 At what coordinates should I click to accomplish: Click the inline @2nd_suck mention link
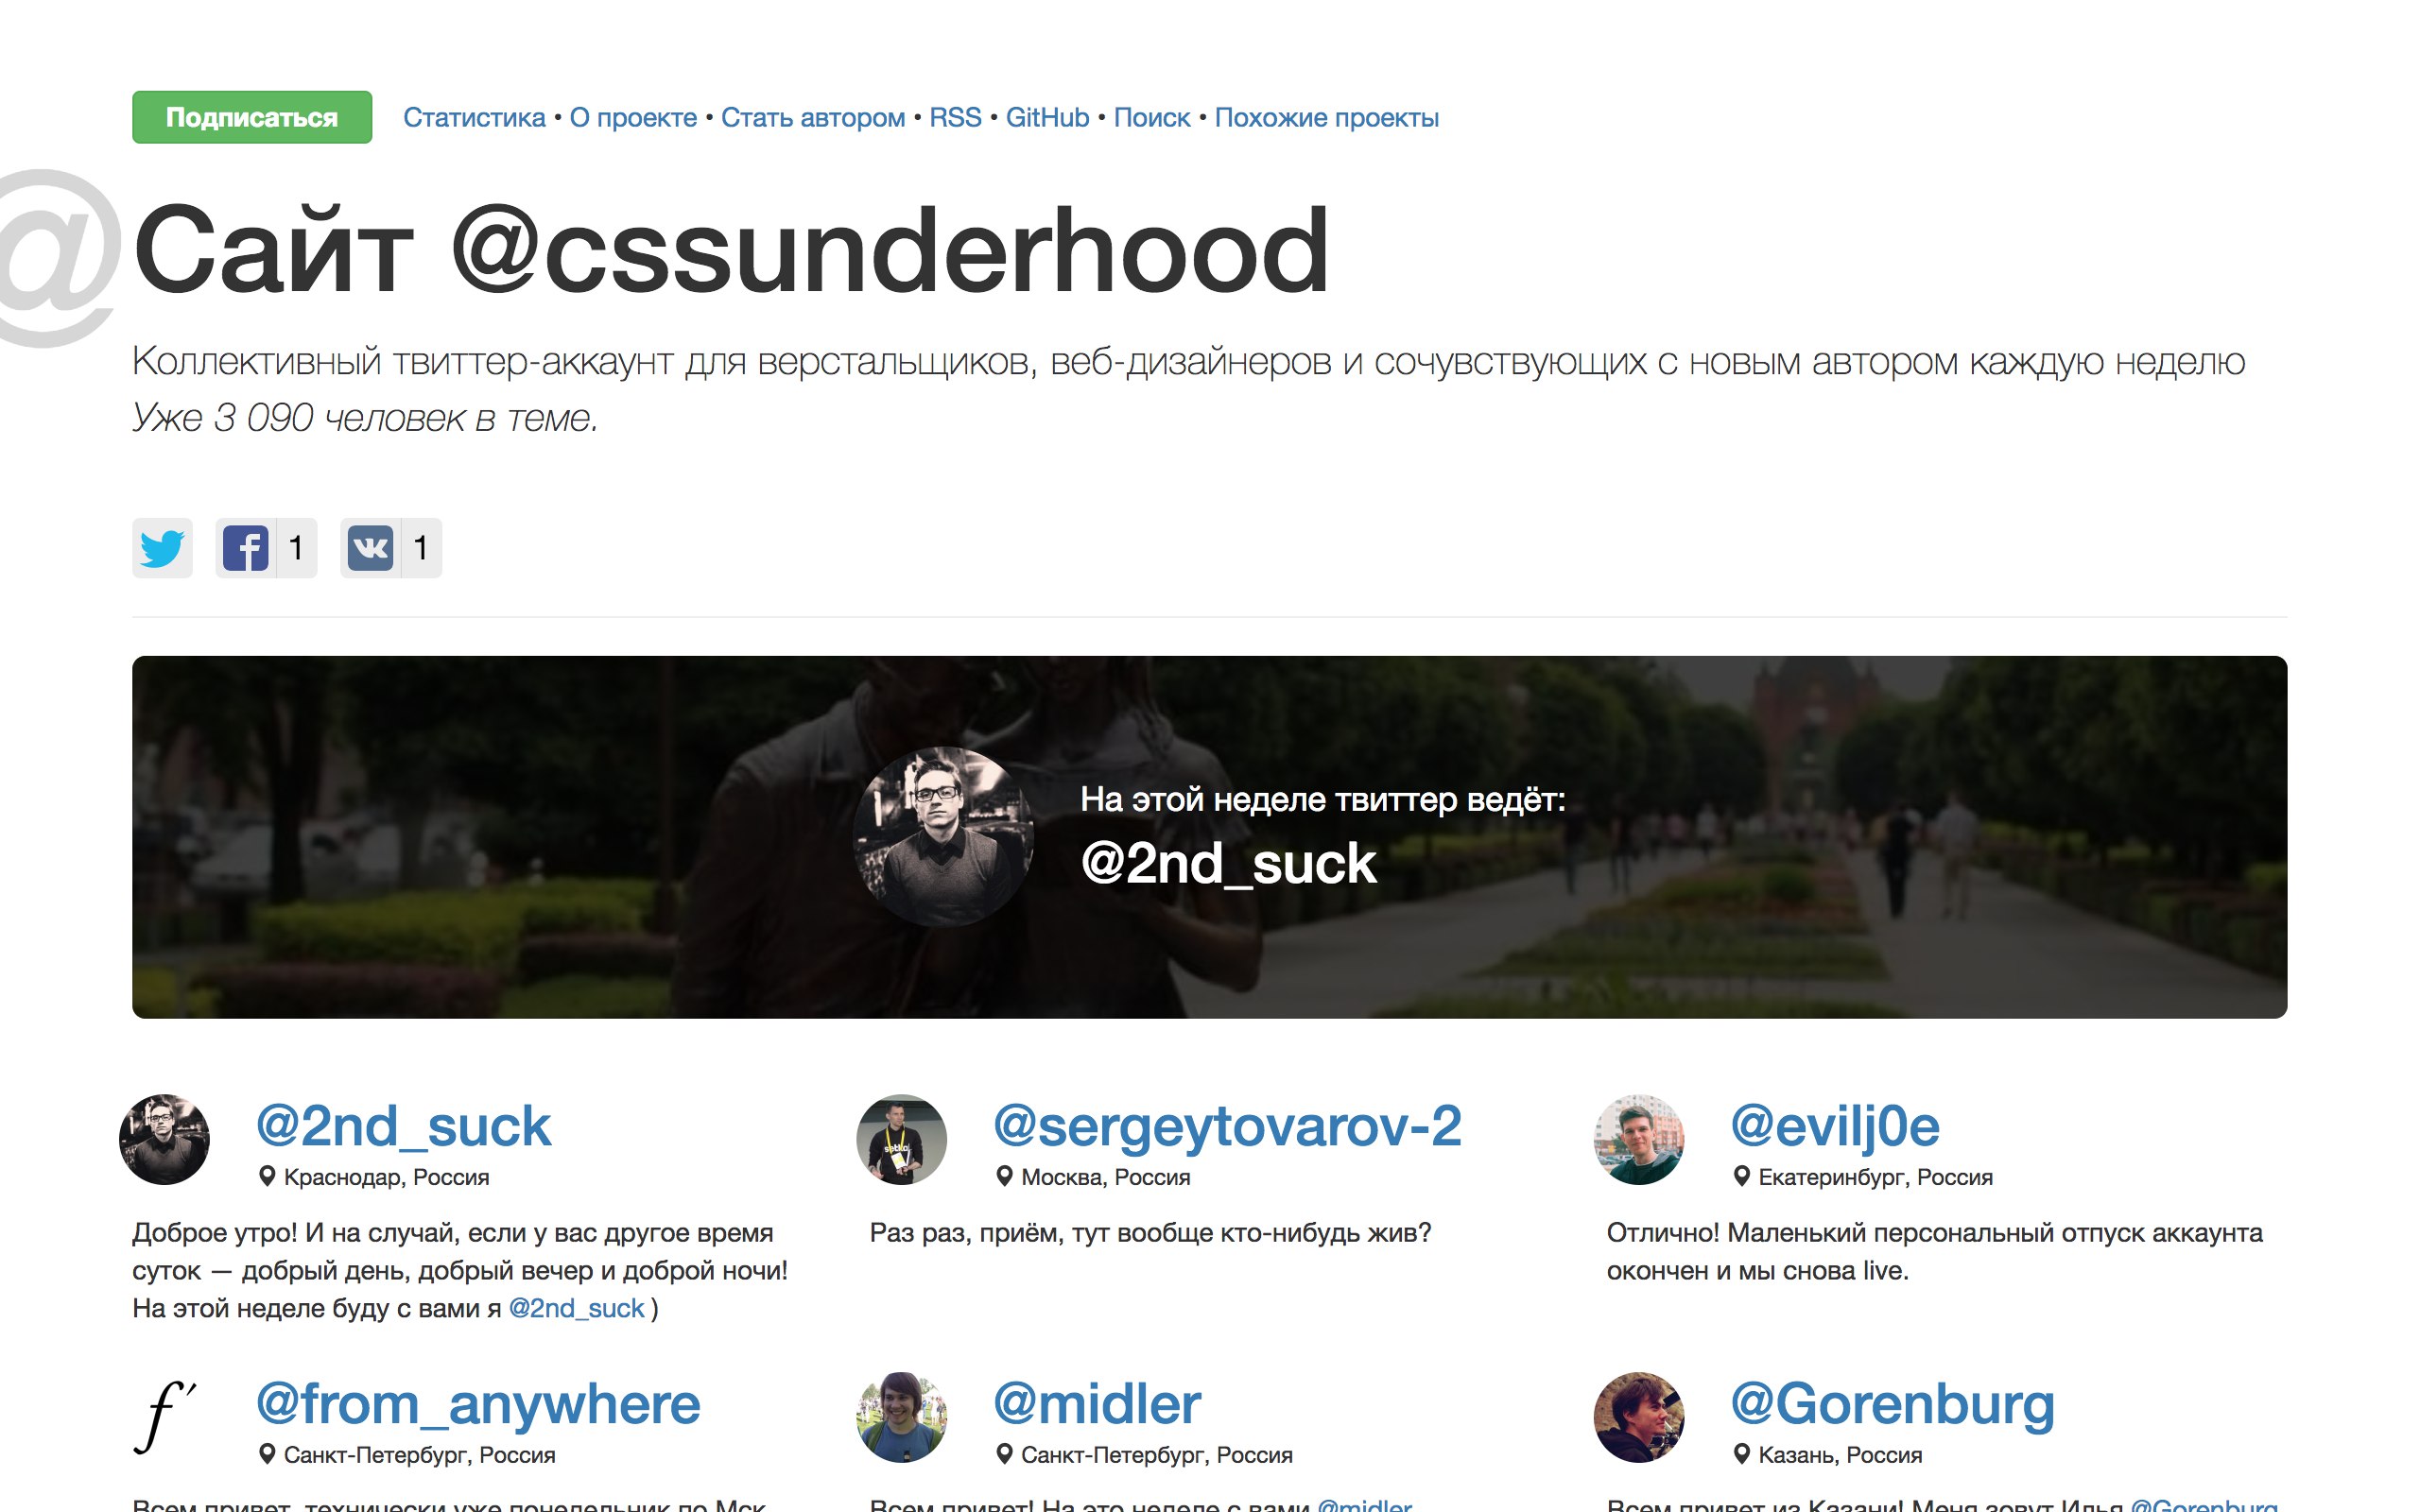tap(576, 1308)
